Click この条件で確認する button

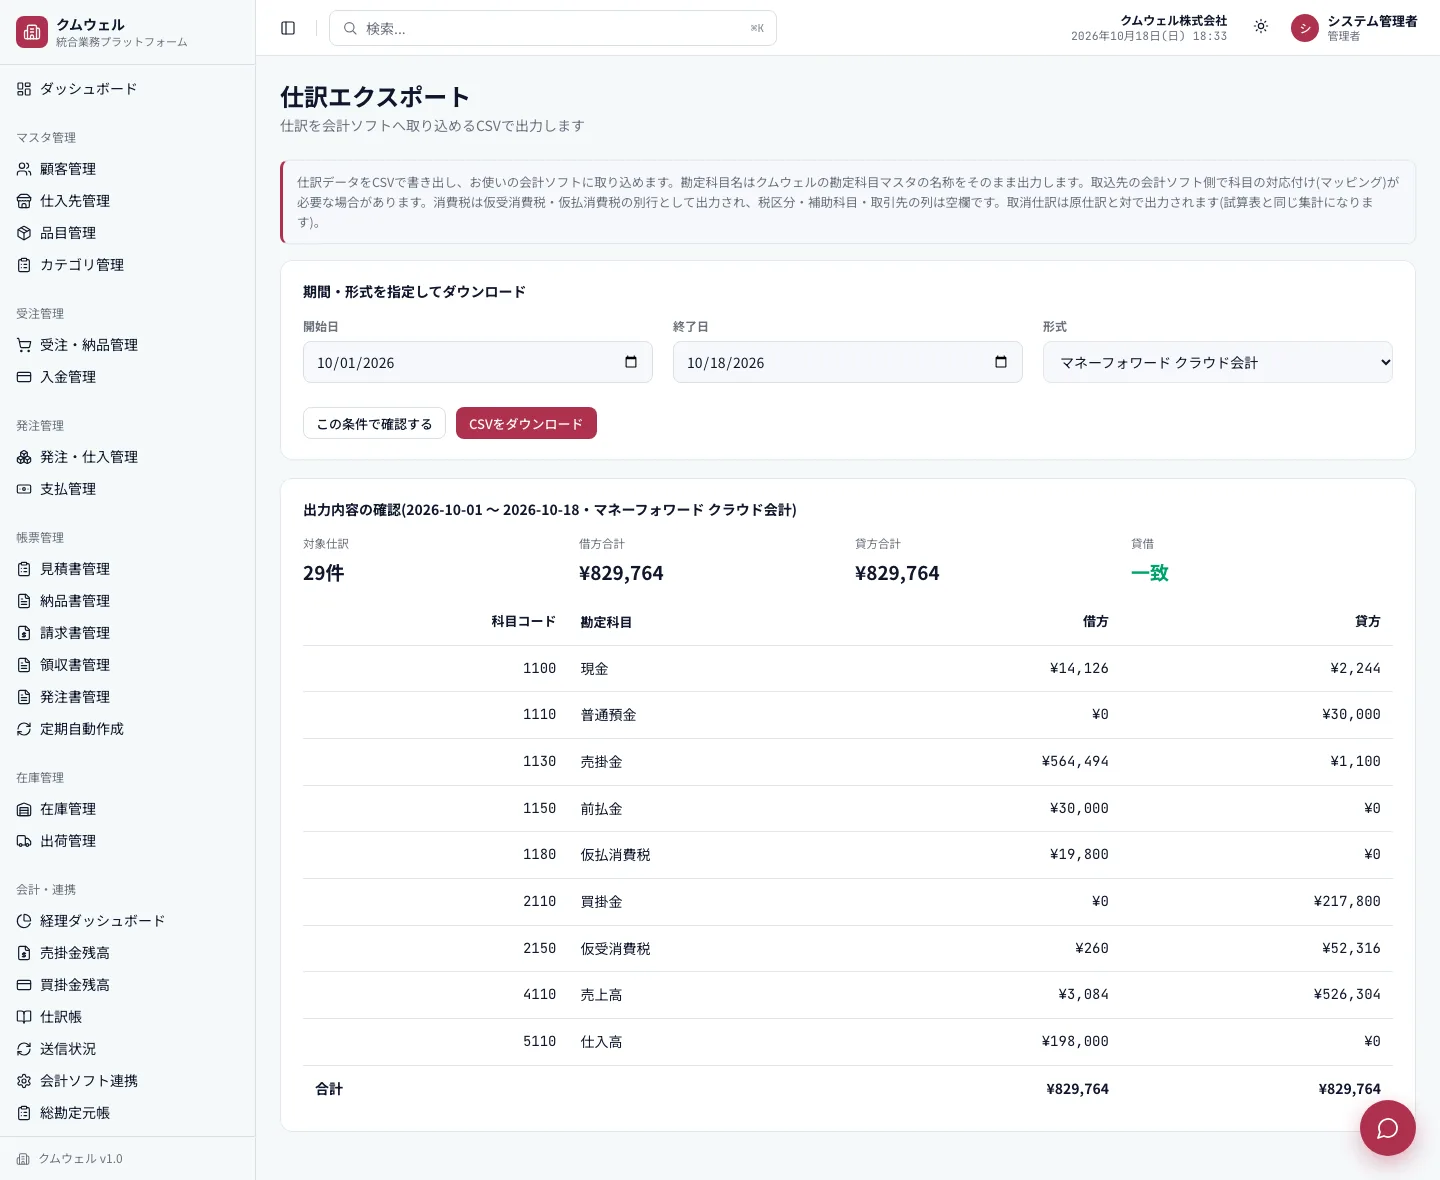(x=374, y=423)
